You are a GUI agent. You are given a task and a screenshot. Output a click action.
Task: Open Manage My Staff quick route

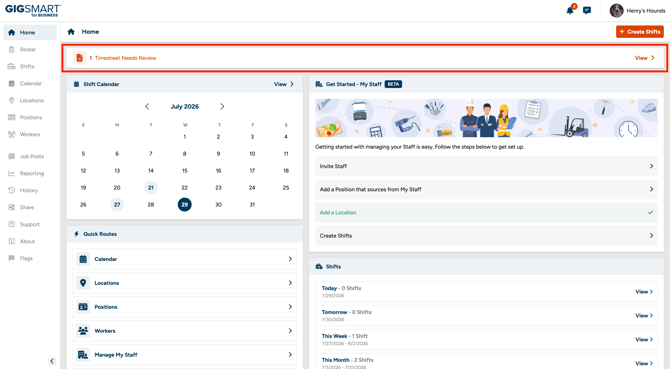185,354
